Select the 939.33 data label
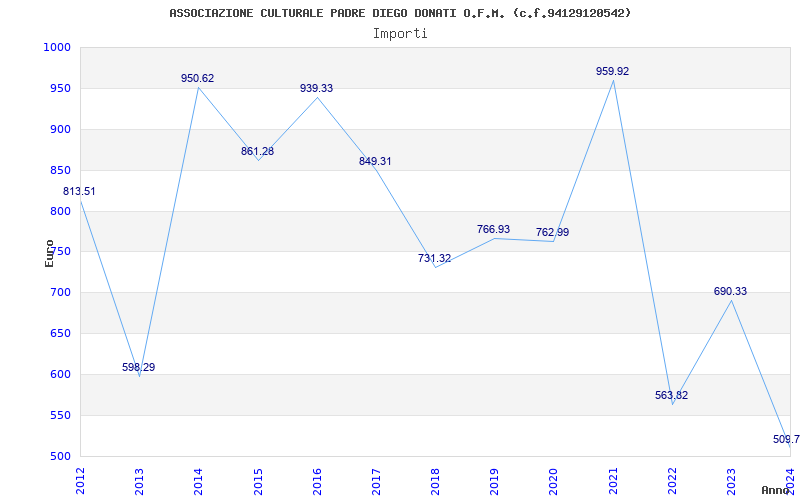 316,88
